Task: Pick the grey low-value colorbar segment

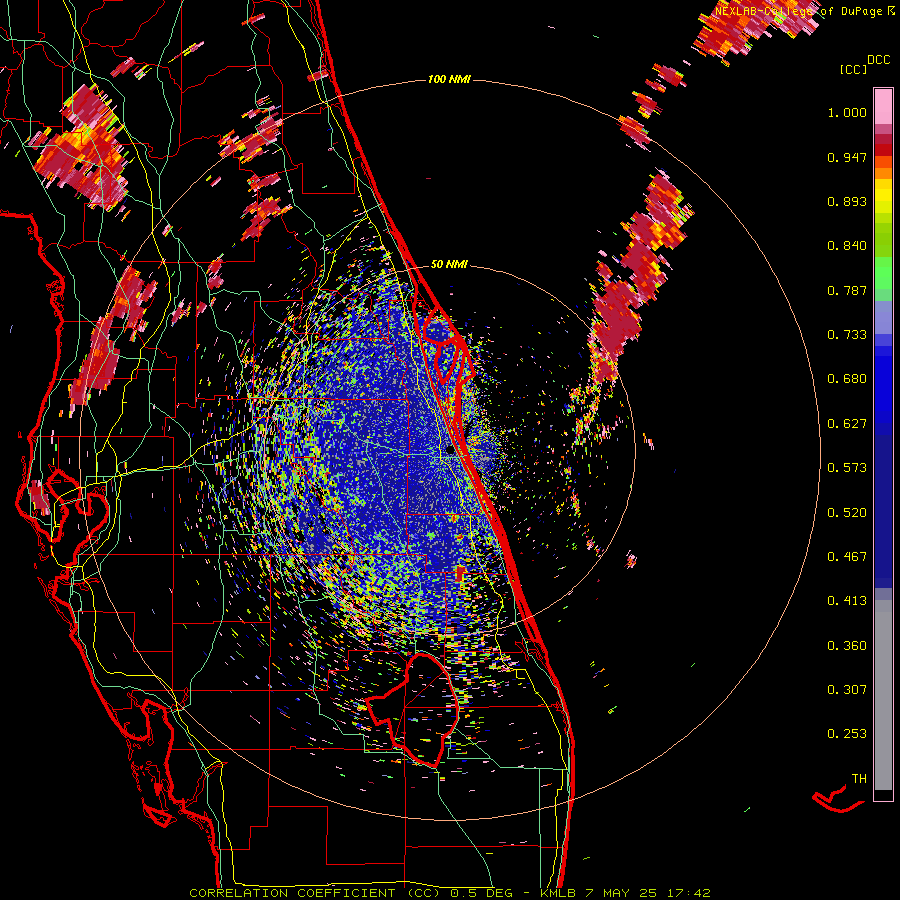Action: [883, 695]
